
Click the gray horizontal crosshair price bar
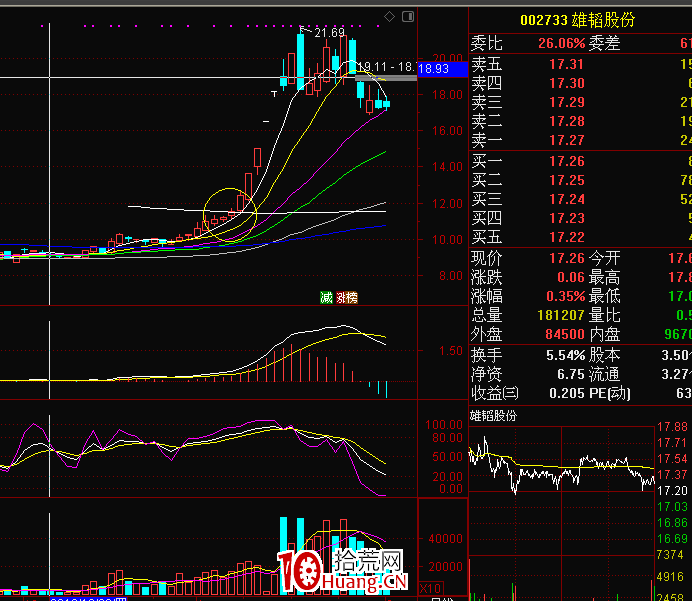click(x=385, y=77)
